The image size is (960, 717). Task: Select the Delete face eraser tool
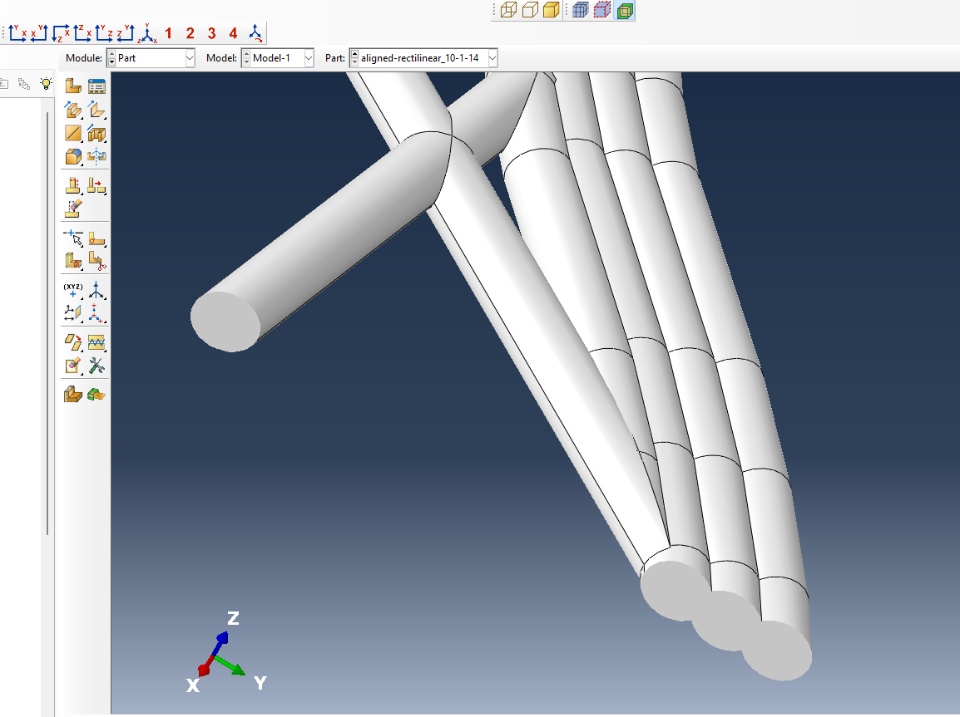[x=73, y=366]
